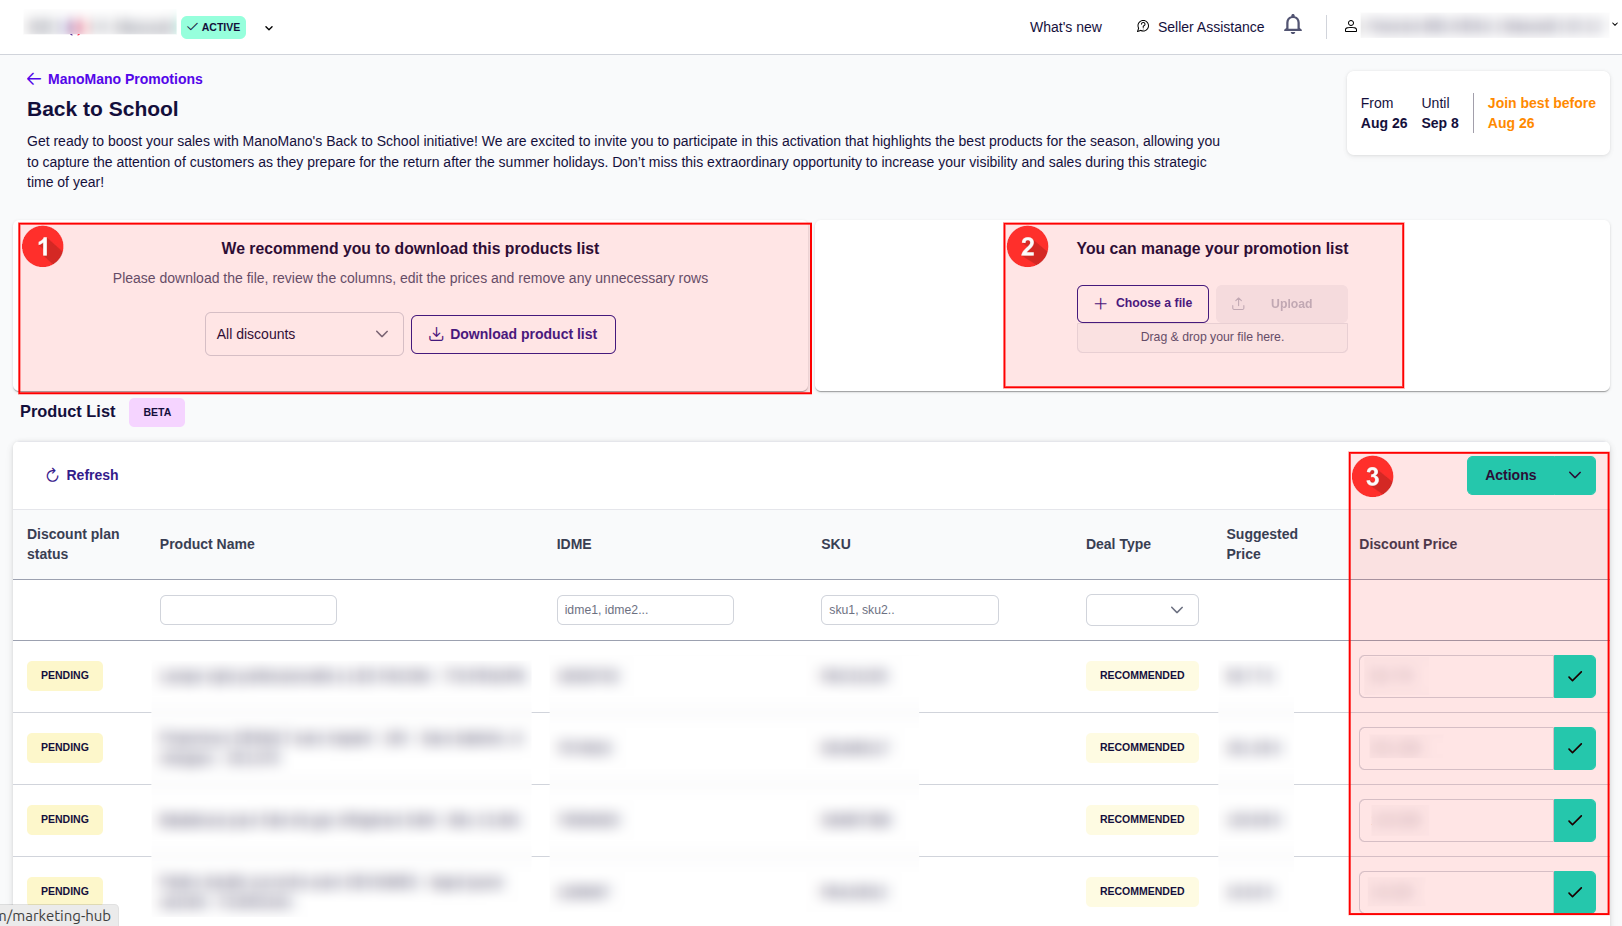
Task: Focus the IDME filter input
Action: (645, 610)
